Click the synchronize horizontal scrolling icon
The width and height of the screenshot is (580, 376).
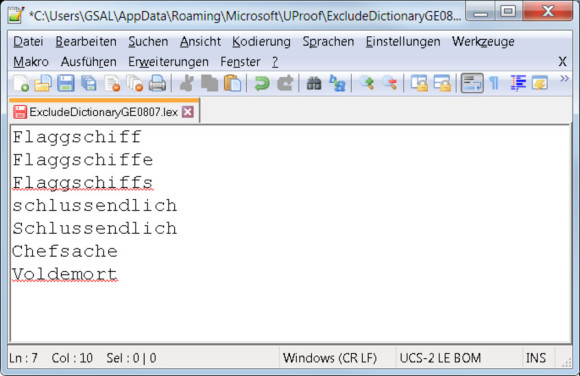point(442,83)
